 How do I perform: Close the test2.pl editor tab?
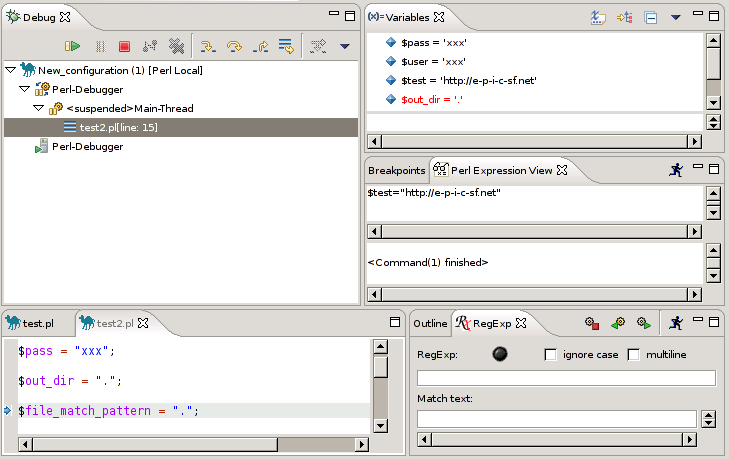pos(143,323)
